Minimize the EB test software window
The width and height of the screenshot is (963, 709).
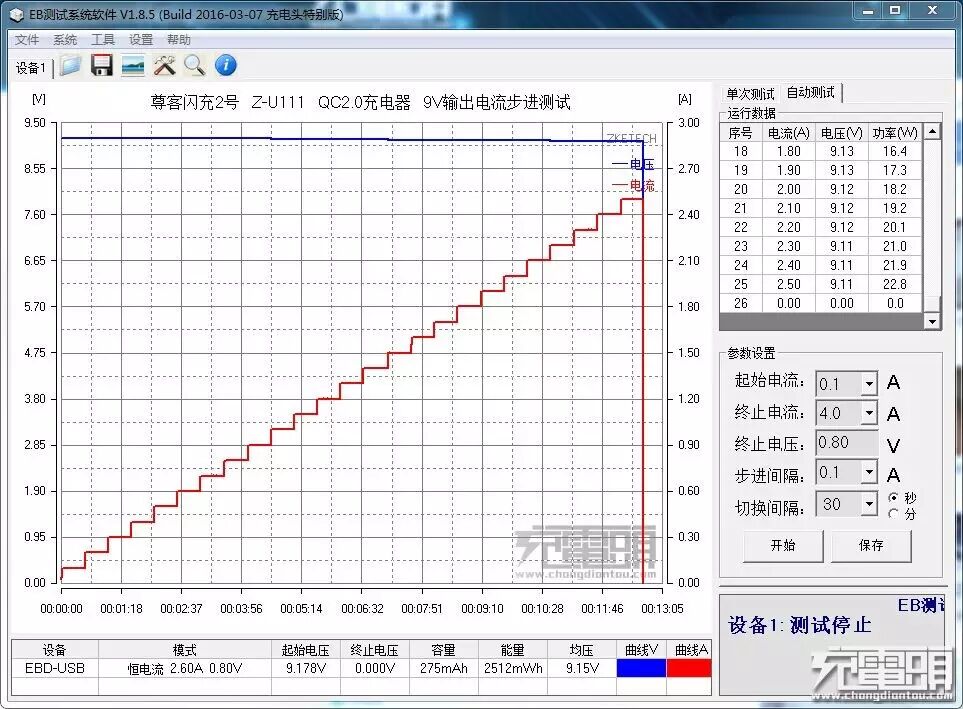tap(868, 11)
